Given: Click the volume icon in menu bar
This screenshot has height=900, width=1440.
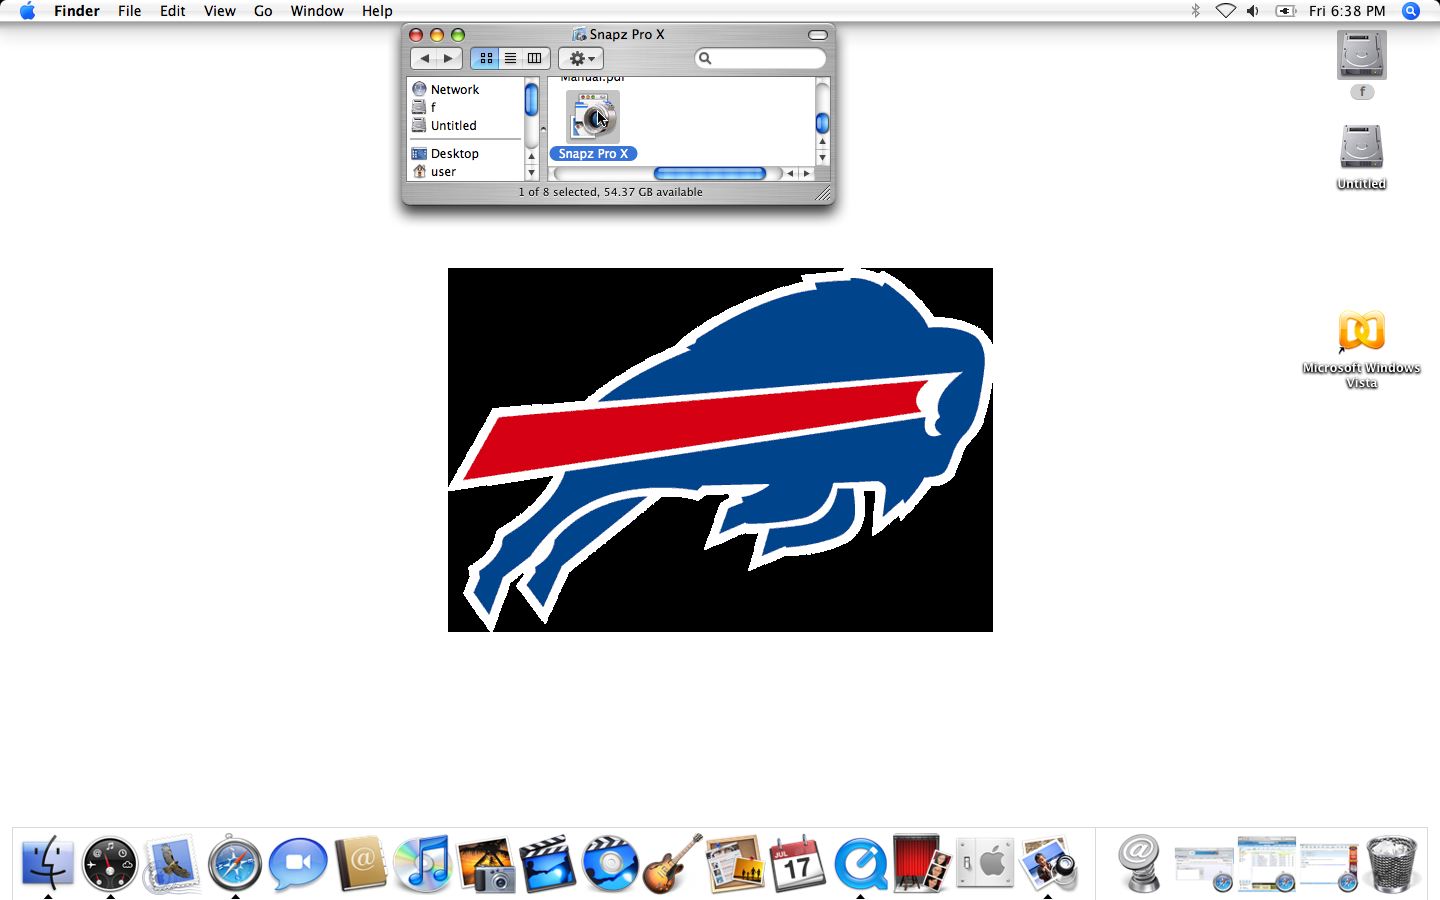Looking at the screenshot, I should tap(1253, 11).
